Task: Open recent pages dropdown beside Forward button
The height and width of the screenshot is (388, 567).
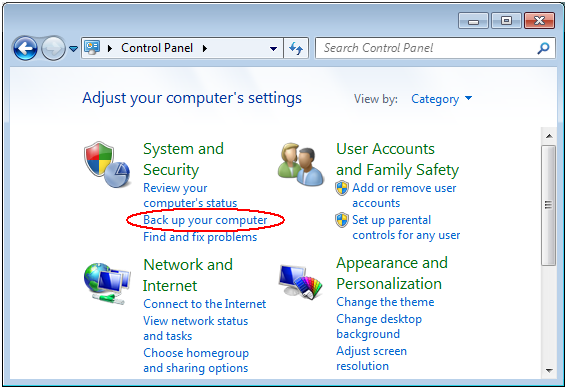Action: coord(73,48)
